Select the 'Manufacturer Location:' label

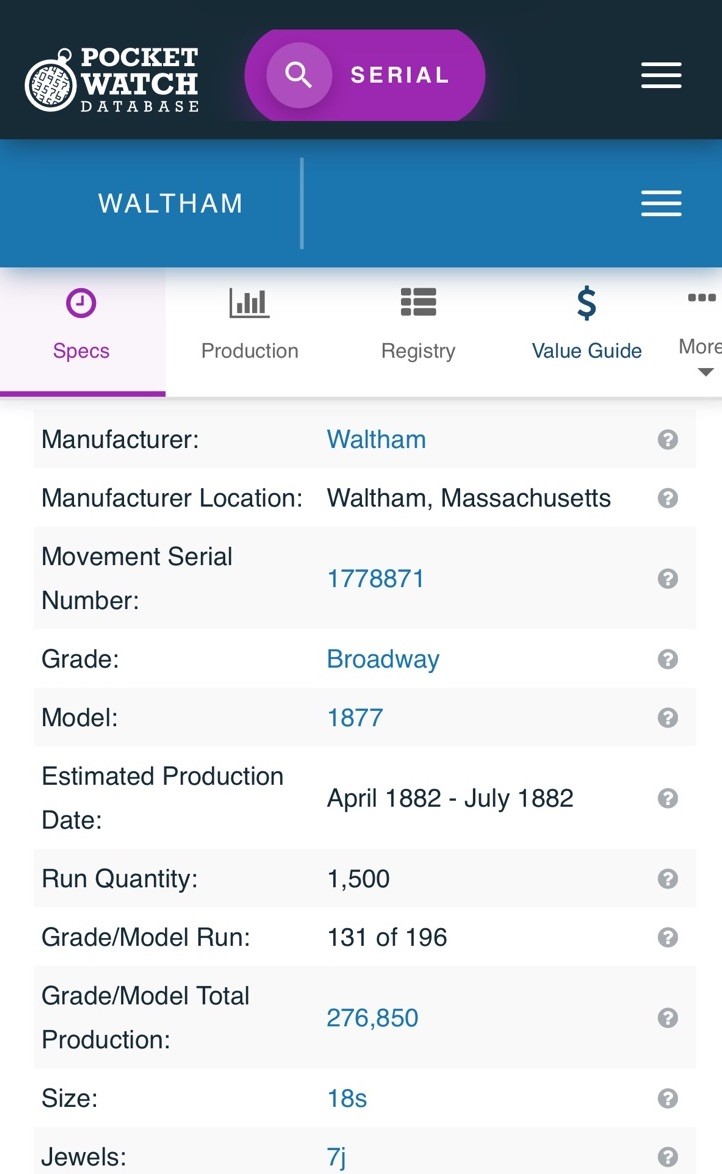(x=172, y=498)
